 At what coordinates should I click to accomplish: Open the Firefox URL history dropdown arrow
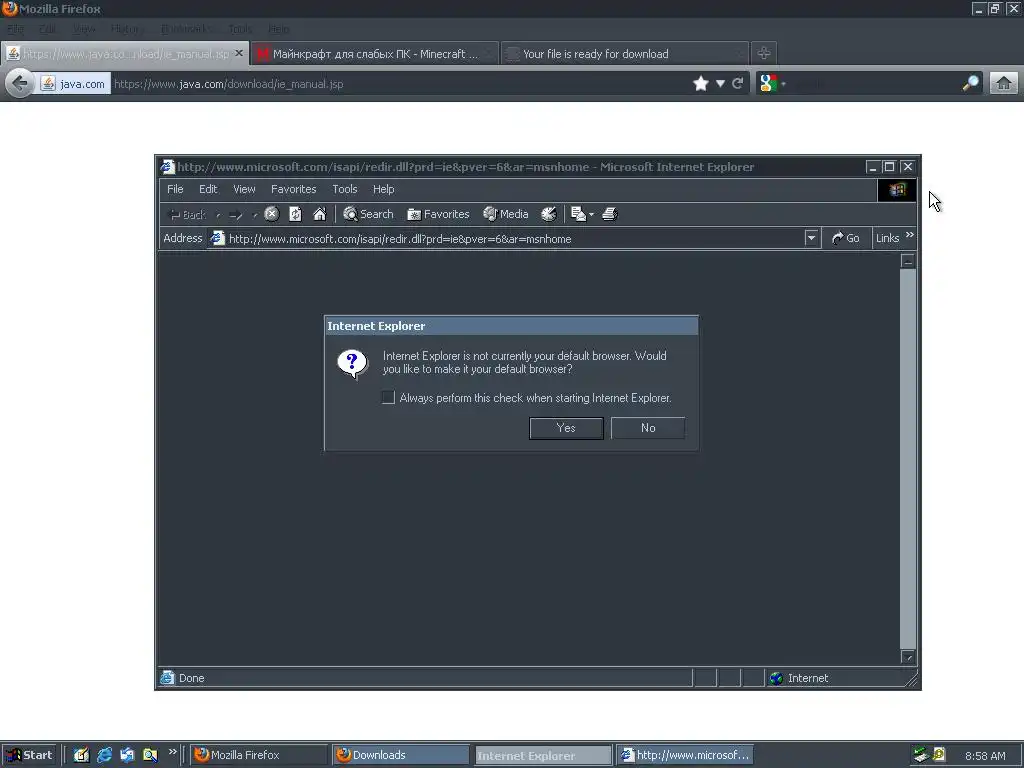tap(720, 83)
